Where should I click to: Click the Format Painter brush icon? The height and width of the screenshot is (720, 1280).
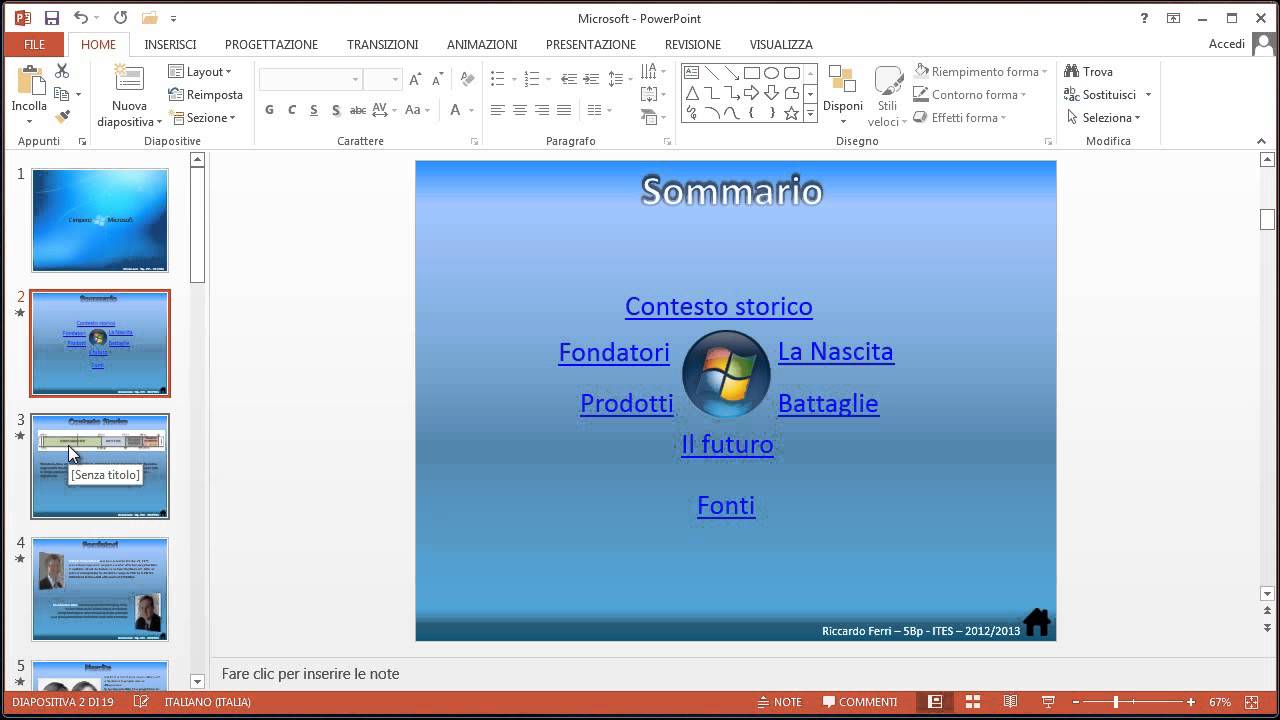coord(62,117)
